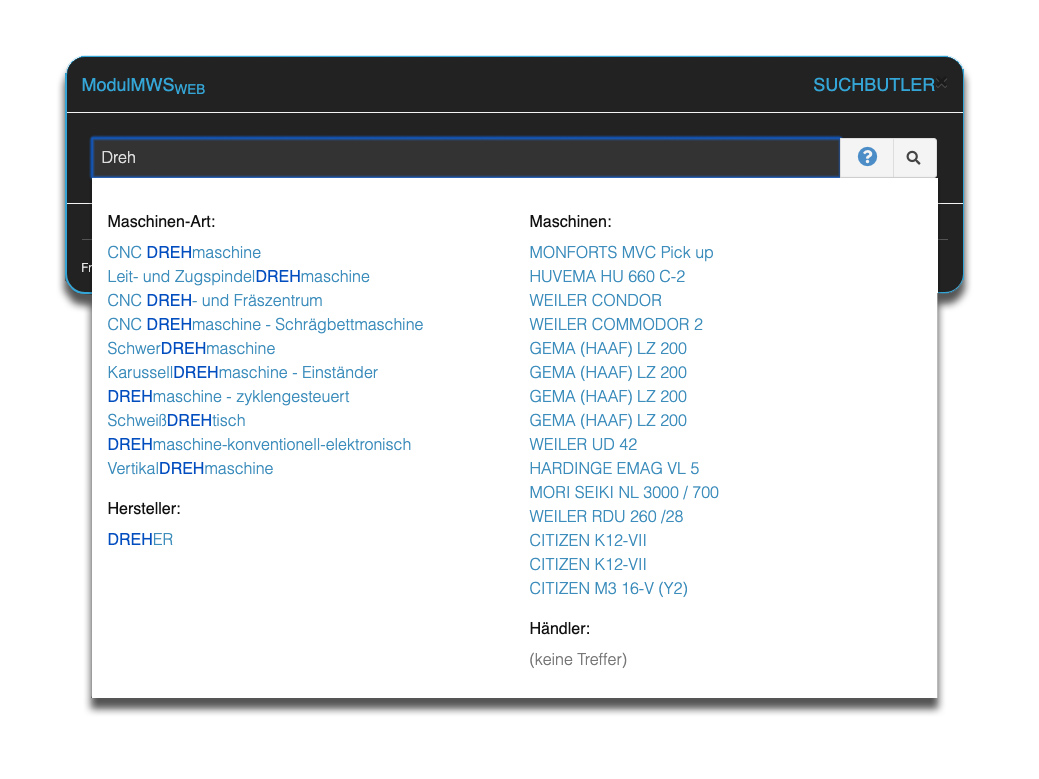Viewport: 1039px width, 779px height.
Task: Pick 'CNC DREH- und Fräszentrum' entry
Action: coord(214,300)
